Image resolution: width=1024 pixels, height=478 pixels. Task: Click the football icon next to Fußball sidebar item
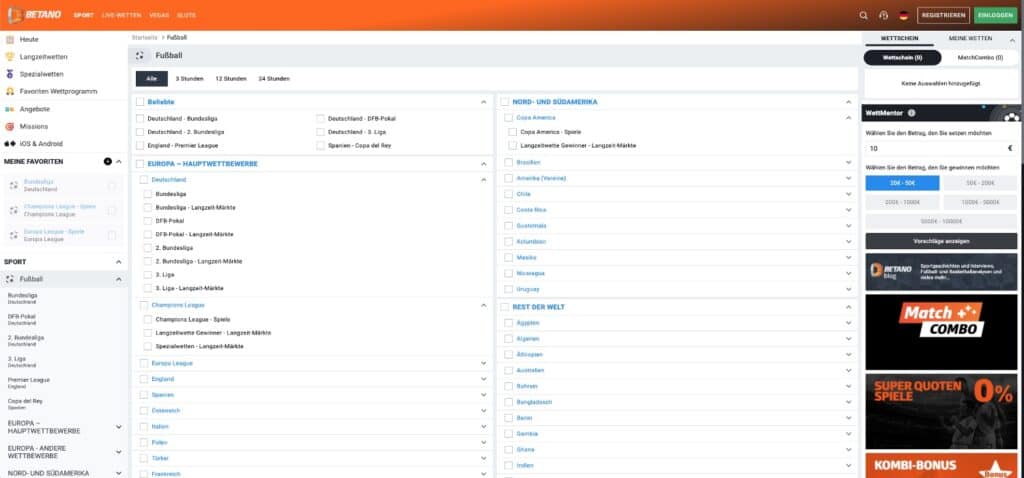pyautogui.click(x=10, y=279)
